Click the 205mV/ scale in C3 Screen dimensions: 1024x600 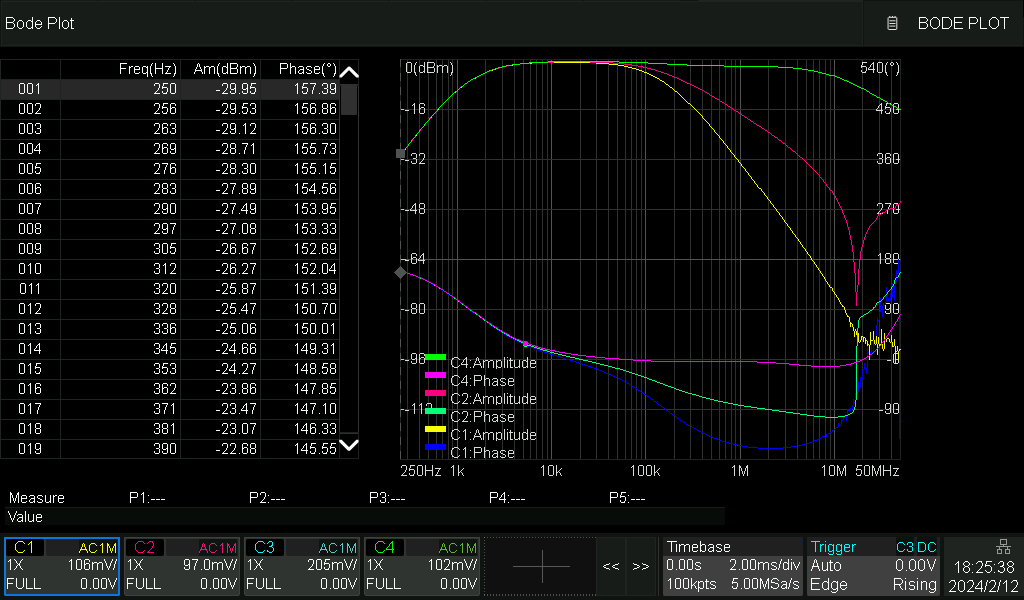point(332,565)
